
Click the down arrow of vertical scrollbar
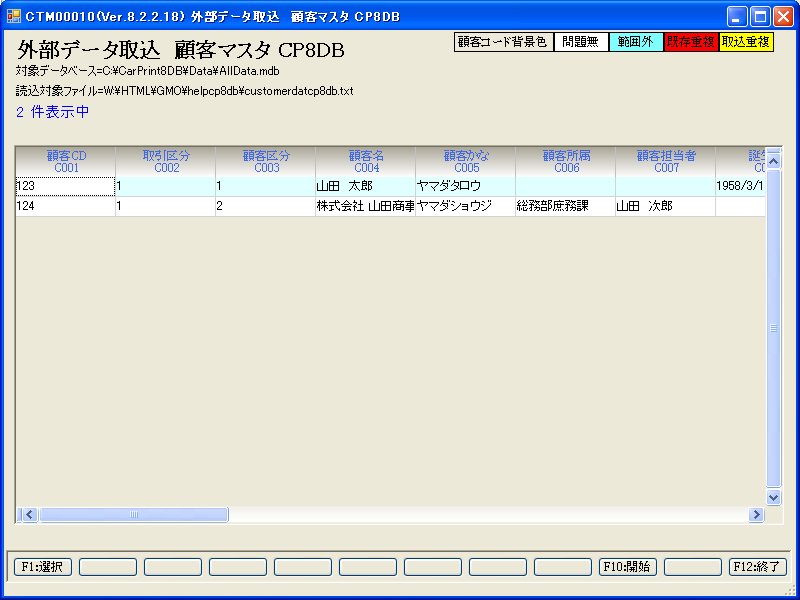pyautogui.click(x=773, y=496)
